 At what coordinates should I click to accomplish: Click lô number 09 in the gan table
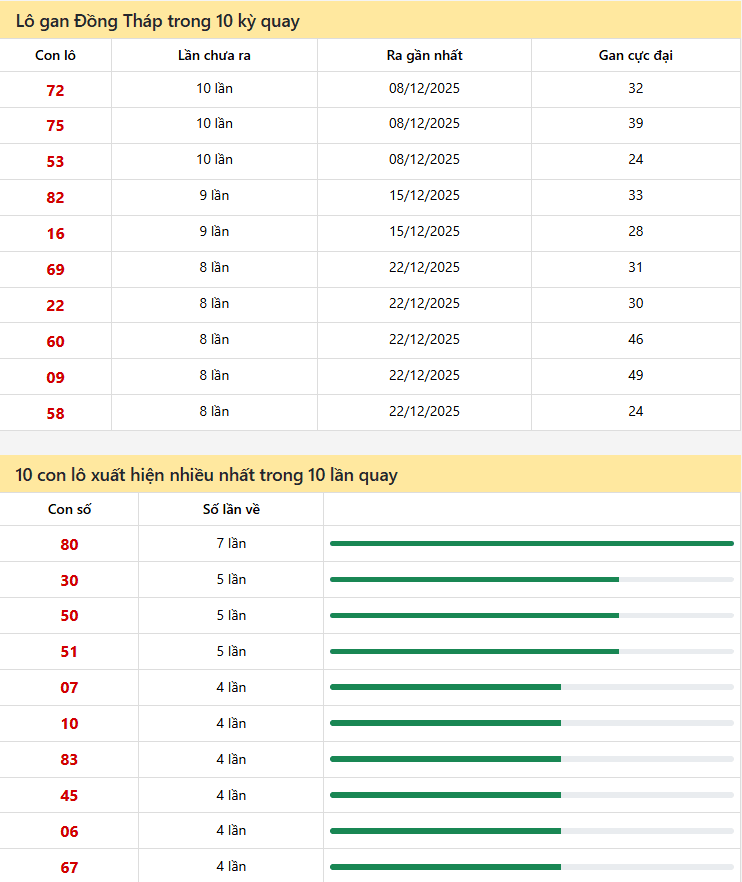[55, 377]
